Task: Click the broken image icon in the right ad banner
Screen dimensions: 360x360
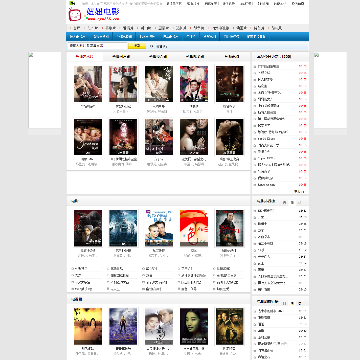Action: [x=317, y=55]
